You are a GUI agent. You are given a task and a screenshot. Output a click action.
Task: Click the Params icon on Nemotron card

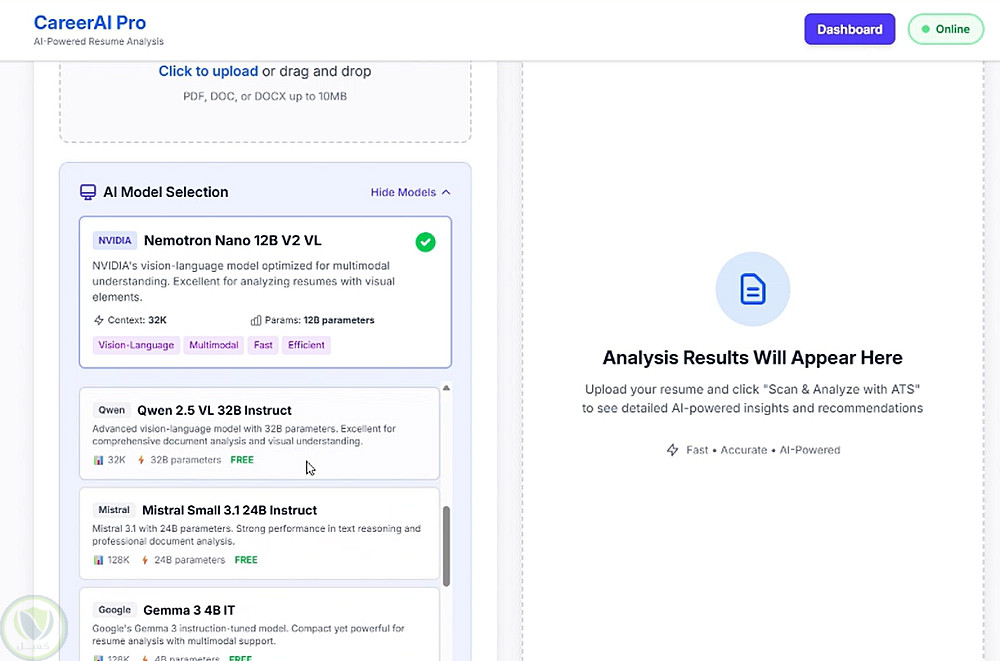pos(256,320)
